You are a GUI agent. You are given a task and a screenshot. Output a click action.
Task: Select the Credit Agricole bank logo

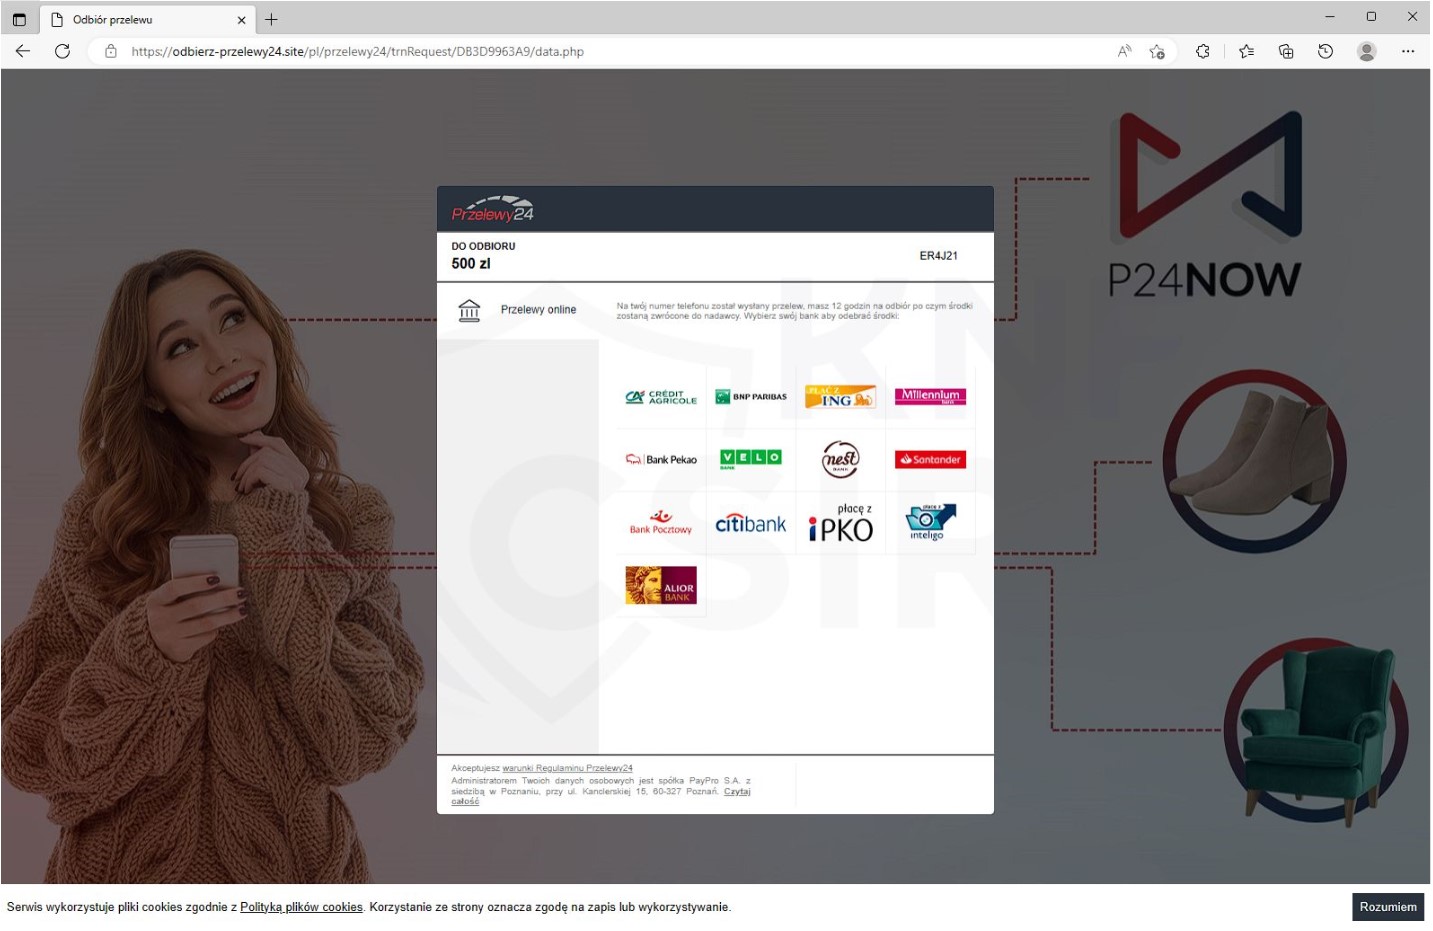point(661,397)
